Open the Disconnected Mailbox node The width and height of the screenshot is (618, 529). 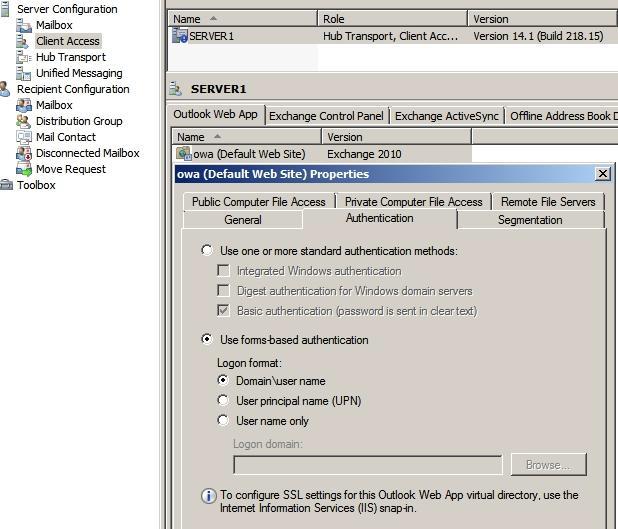tap(88, 153)
